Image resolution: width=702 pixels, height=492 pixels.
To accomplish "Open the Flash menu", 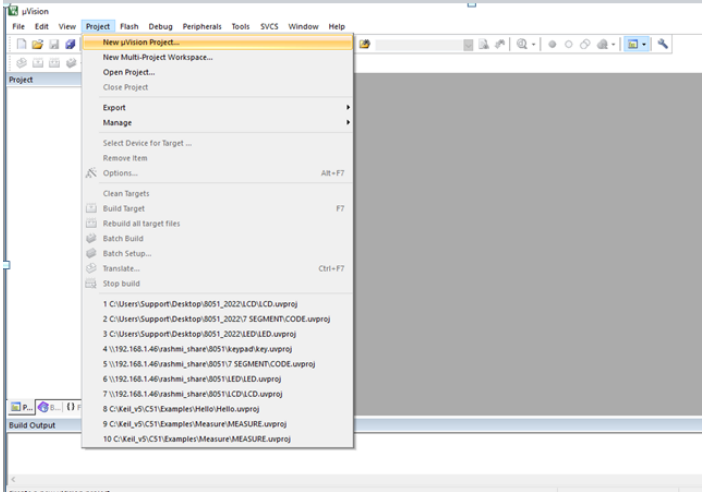I will [x=129, y=26].
